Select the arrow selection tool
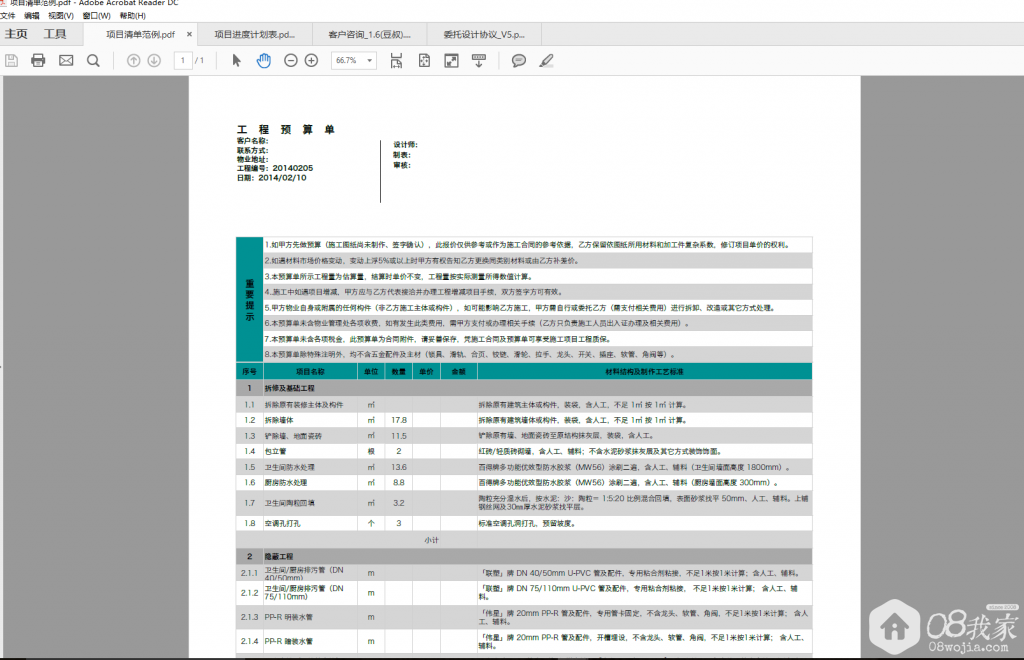The width and height of the screenshot is (1024, 660). click(237, 60)
